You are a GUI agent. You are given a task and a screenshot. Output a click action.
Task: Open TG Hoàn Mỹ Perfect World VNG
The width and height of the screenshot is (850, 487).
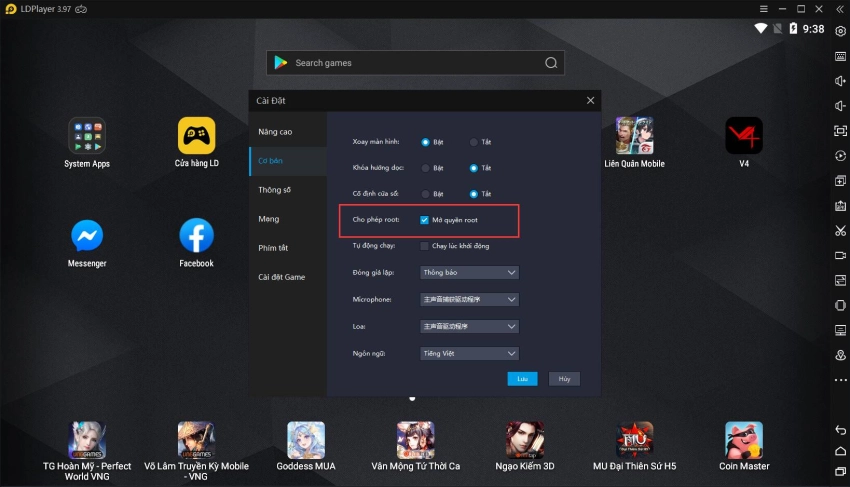[87, 440]
